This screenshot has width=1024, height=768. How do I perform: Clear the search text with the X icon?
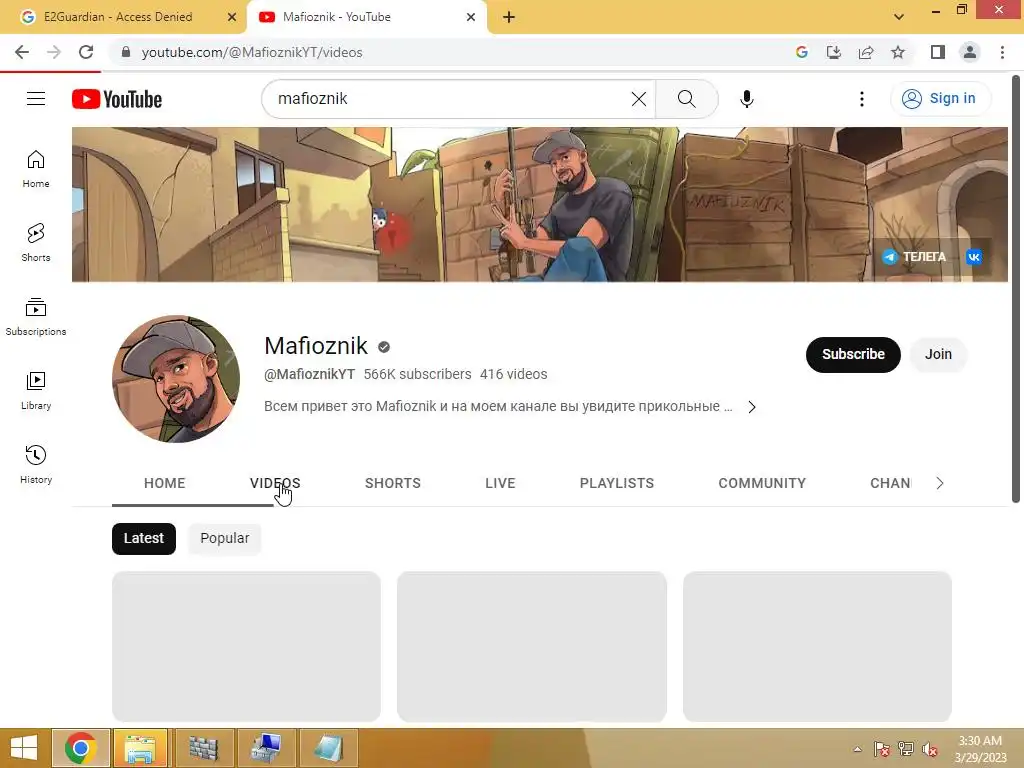(x=639, y=99)
